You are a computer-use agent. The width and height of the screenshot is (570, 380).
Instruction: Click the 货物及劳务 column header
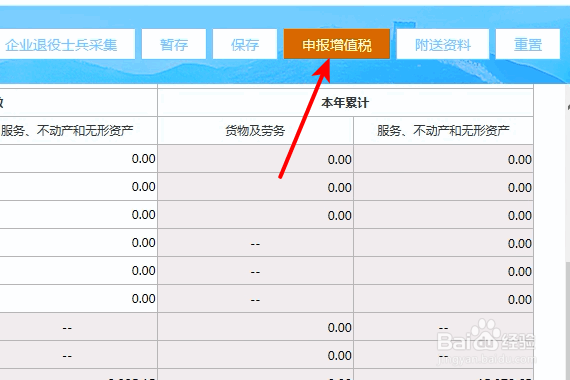coord(255,131)
